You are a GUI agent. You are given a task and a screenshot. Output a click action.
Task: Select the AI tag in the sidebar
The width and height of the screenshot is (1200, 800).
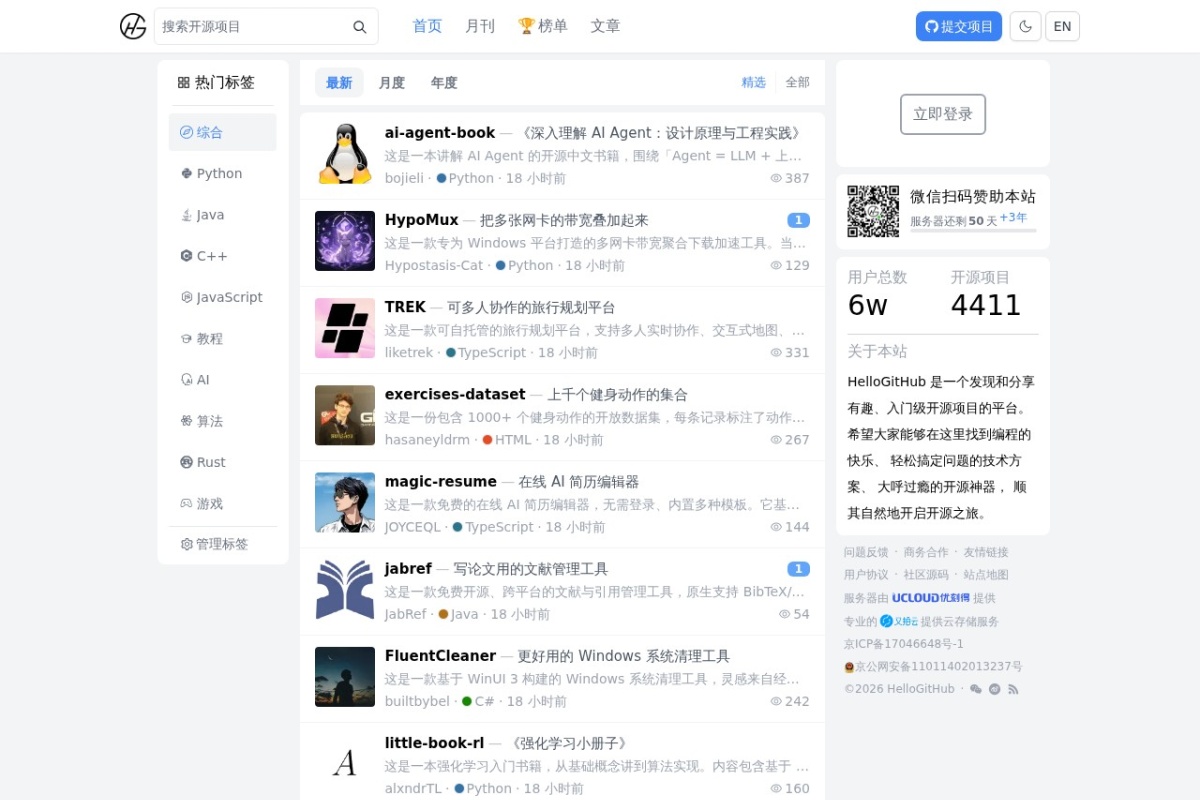coord(222,380)
